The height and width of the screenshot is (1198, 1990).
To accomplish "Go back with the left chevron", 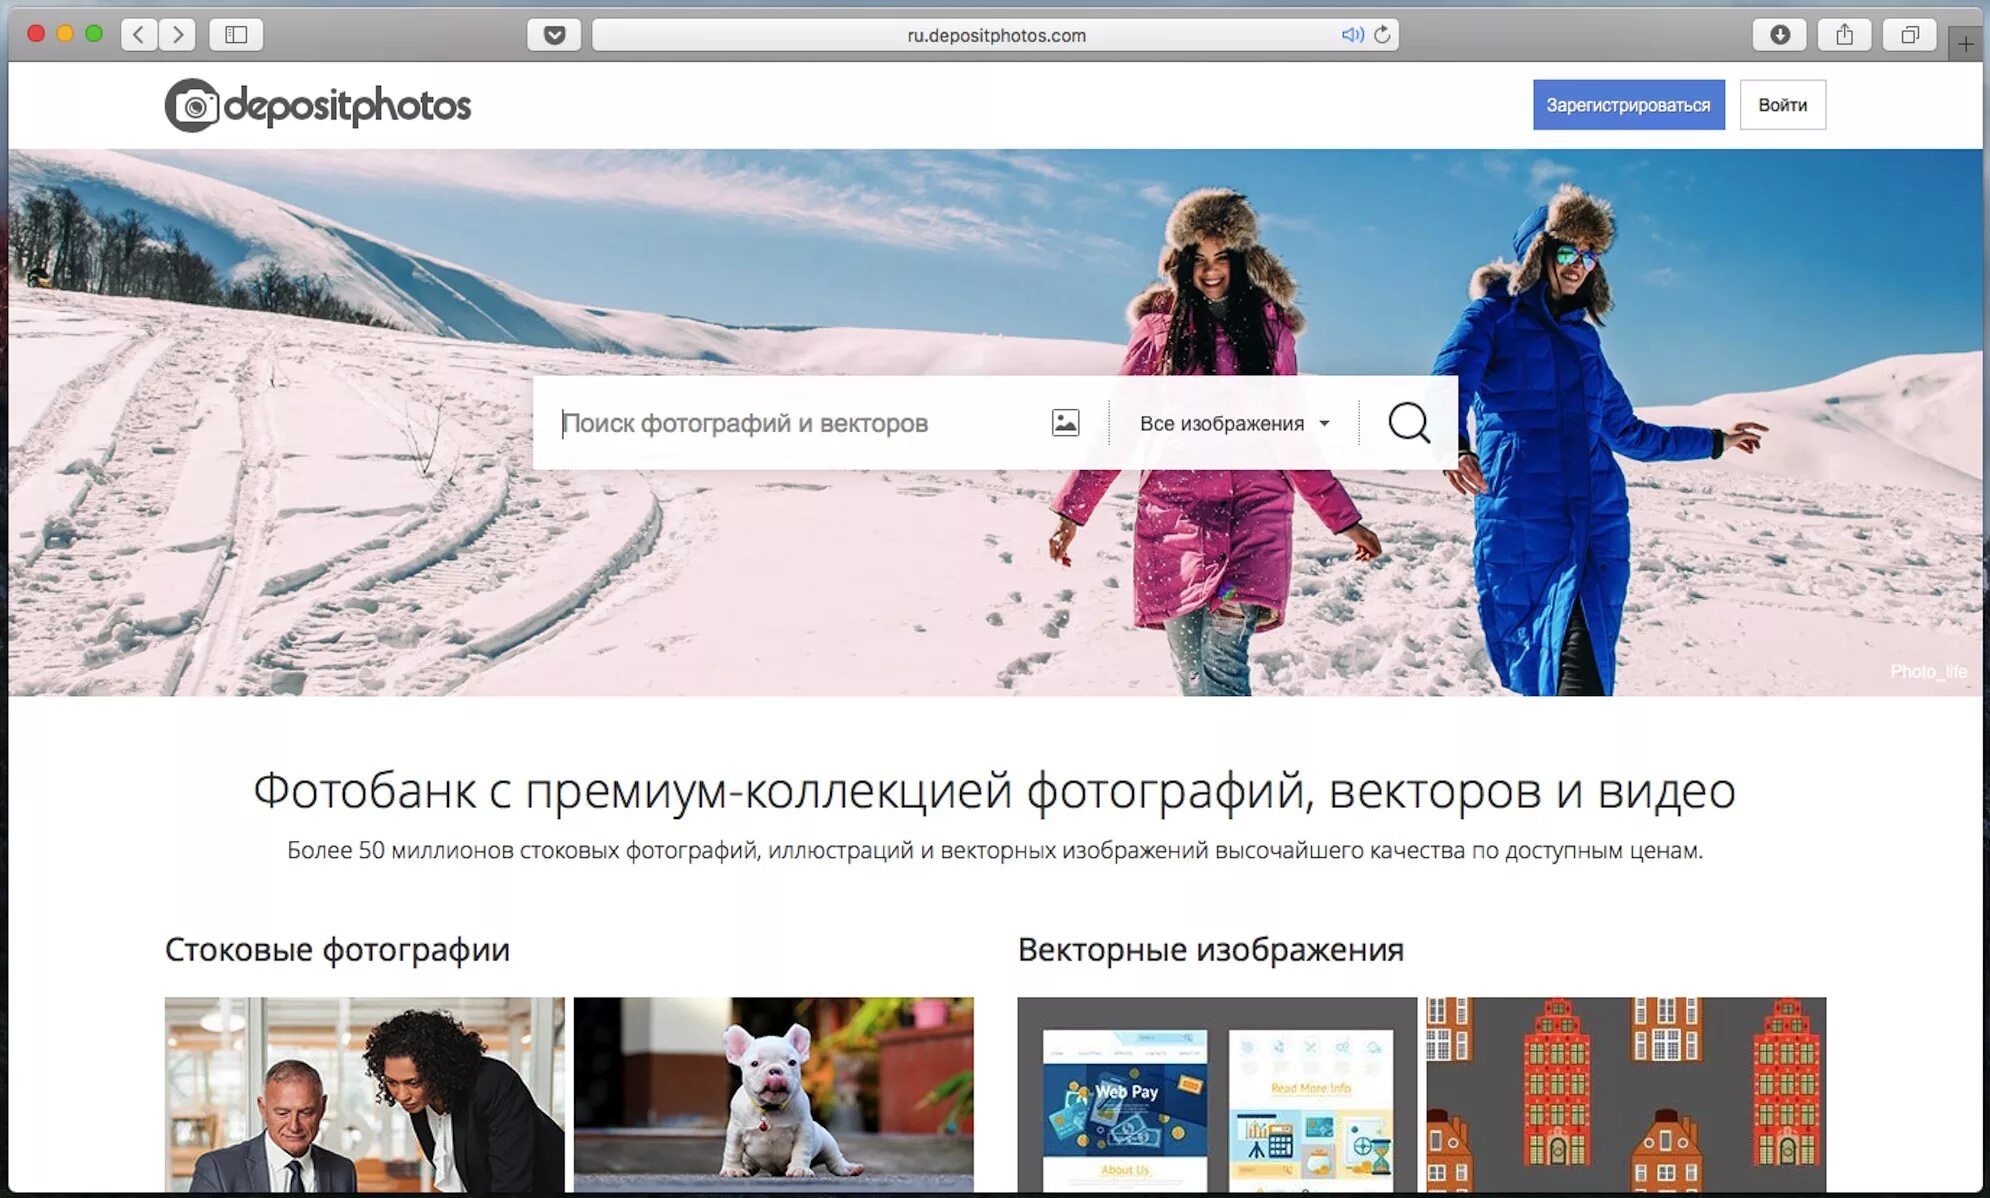I will (140, 35).
